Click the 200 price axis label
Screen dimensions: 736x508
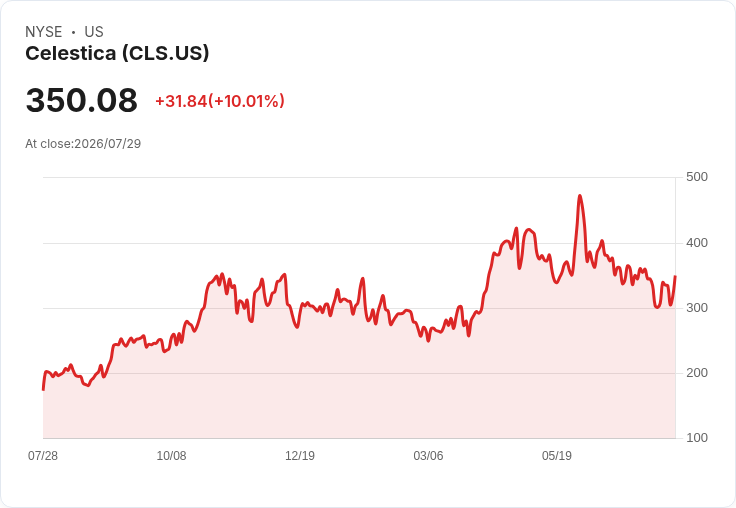[x=697, y=373]
